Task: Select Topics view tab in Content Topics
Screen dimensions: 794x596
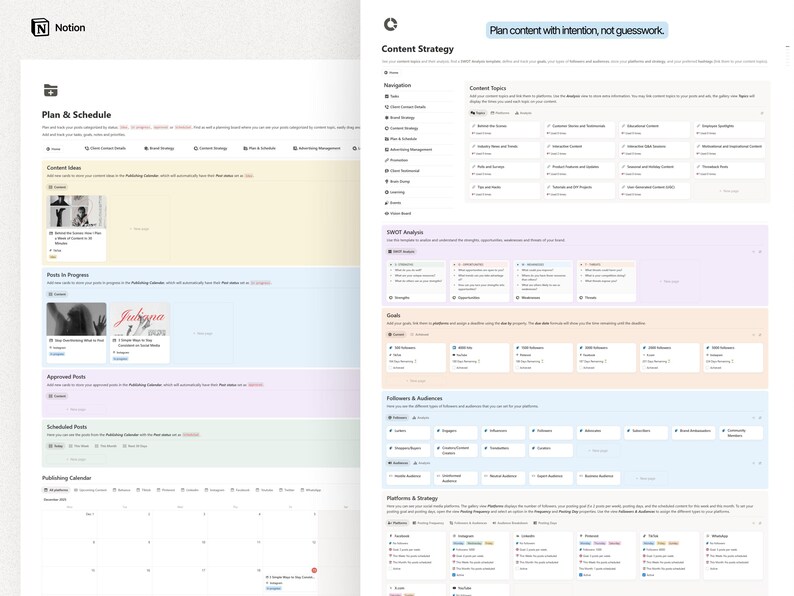Action: [478, 113]
